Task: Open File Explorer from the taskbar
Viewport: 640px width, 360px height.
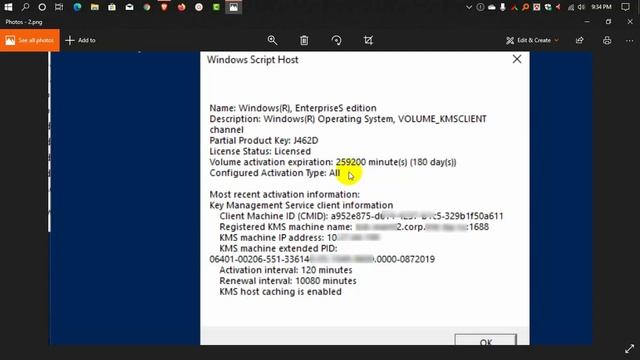Action: point(95,7)
